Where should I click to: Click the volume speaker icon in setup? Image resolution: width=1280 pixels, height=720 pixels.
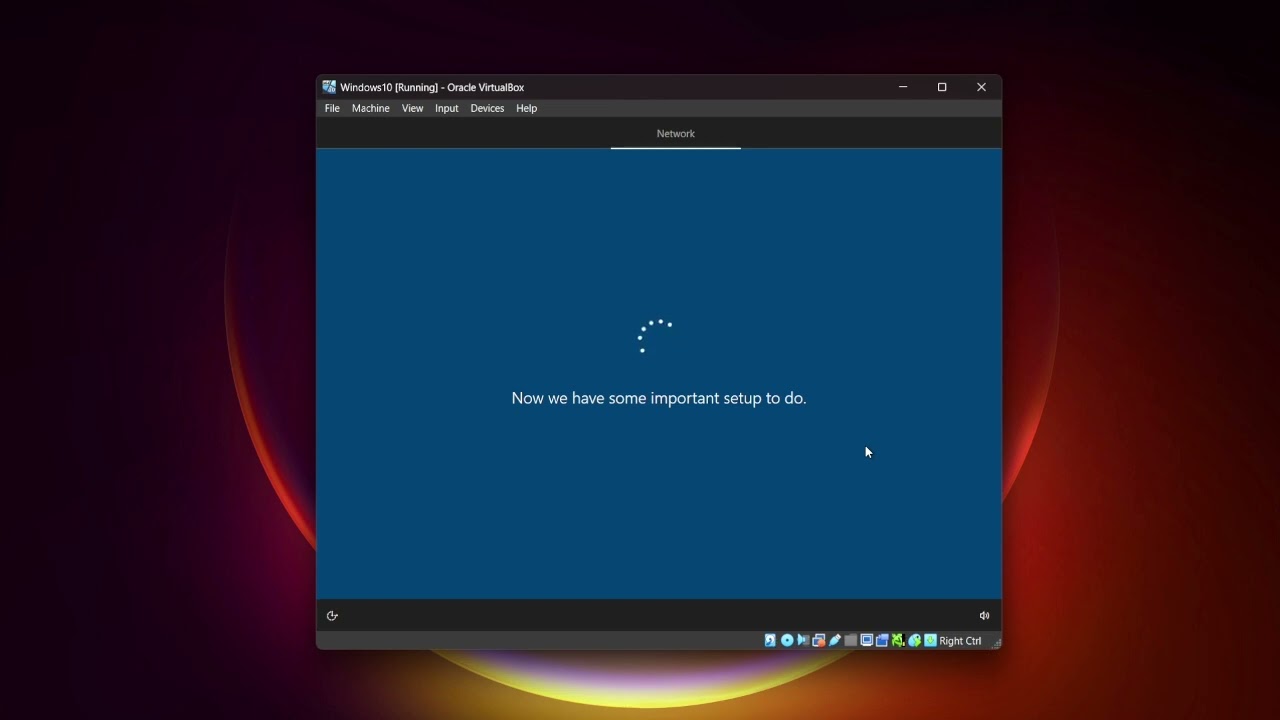tap(984, 616)
